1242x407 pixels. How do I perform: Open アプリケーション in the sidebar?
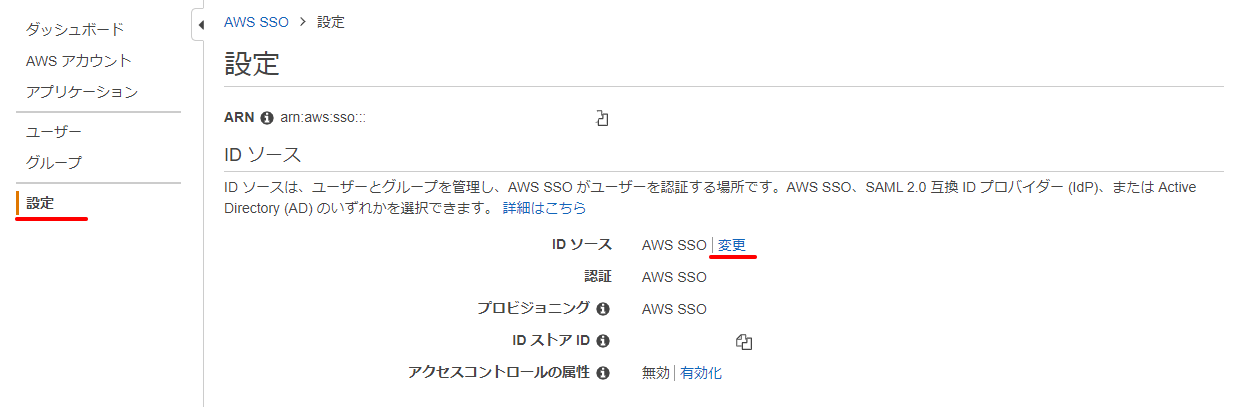click(x=82, y=92)
